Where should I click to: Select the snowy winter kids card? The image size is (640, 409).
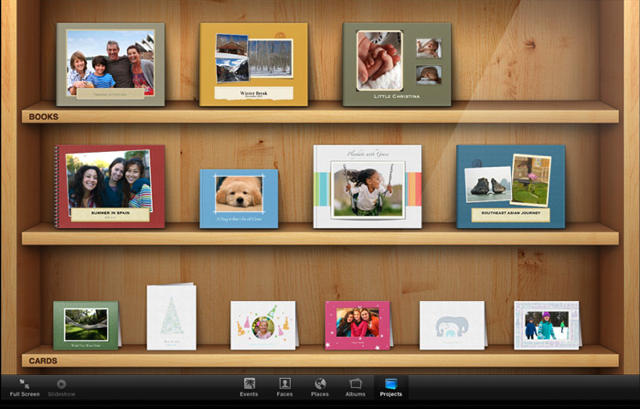[x=547, y=325]
